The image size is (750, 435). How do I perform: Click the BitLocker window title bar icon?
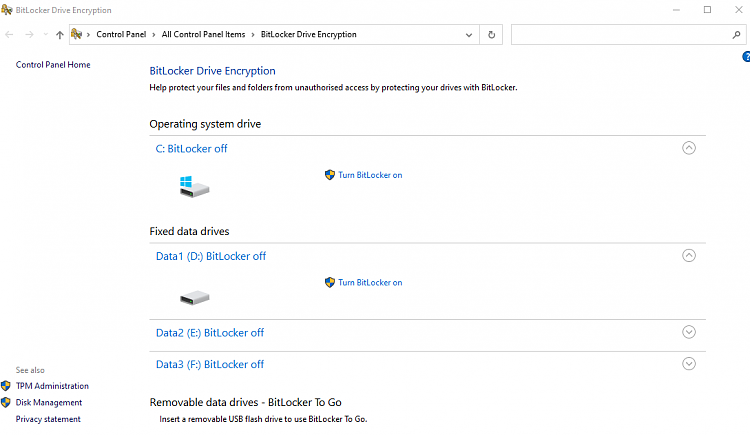tap(7, 10)
